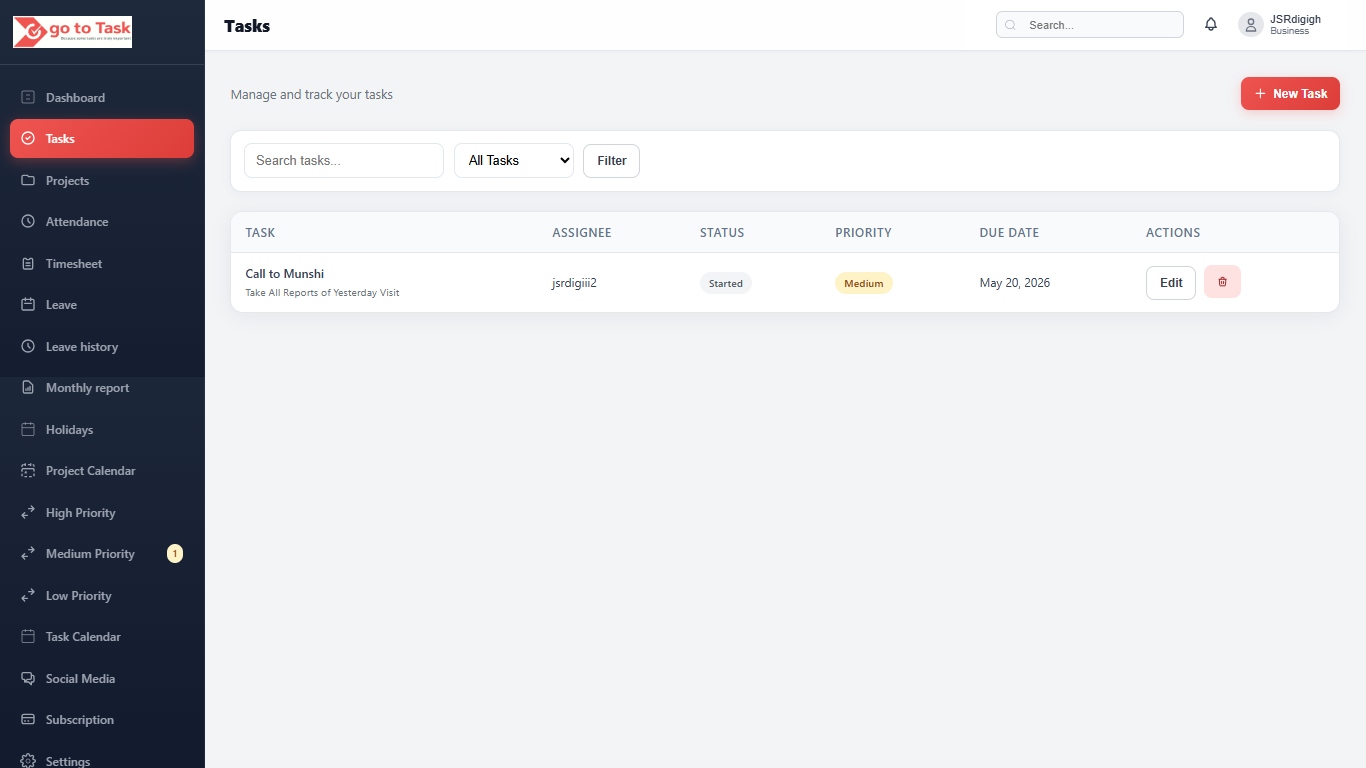Click the Filter button
1366x768 pixels.
tap(611, 160)
